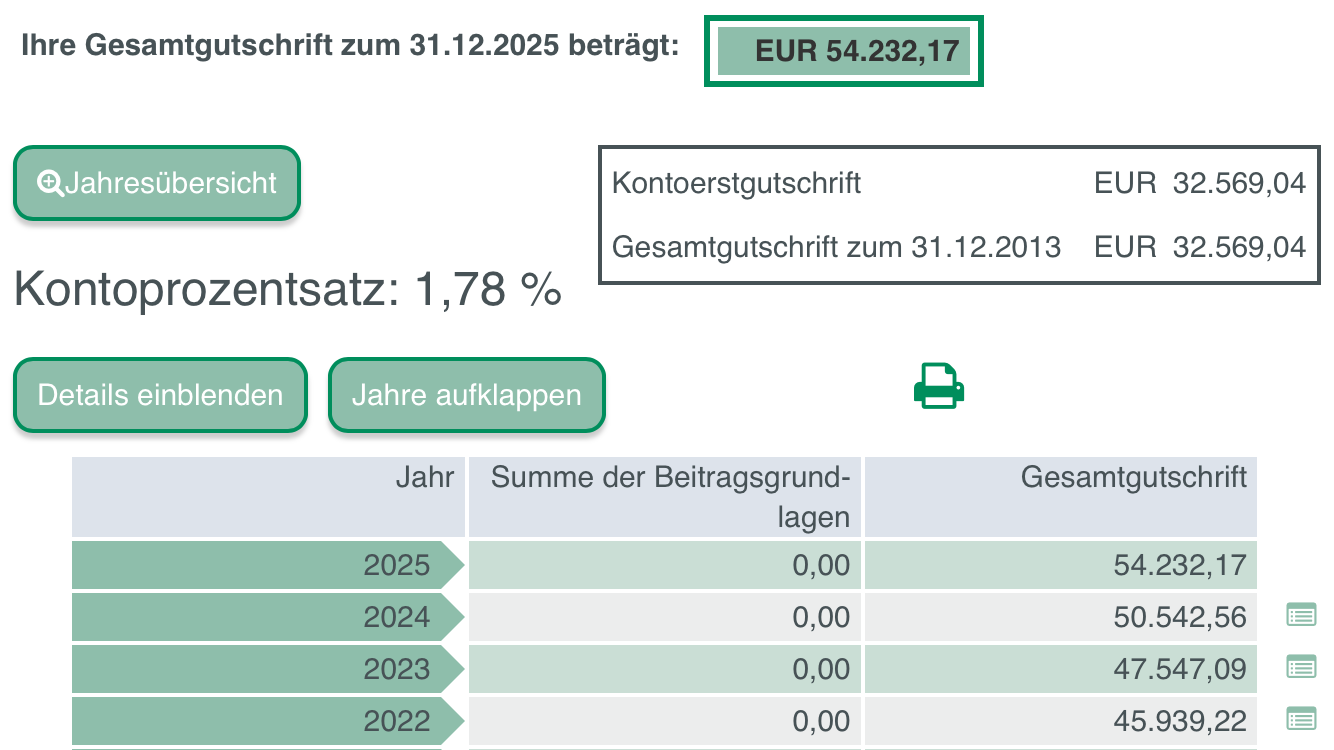Expand the 2023 year row
This screenshot has width=1334, height=750.
click(x=268, y=669)
